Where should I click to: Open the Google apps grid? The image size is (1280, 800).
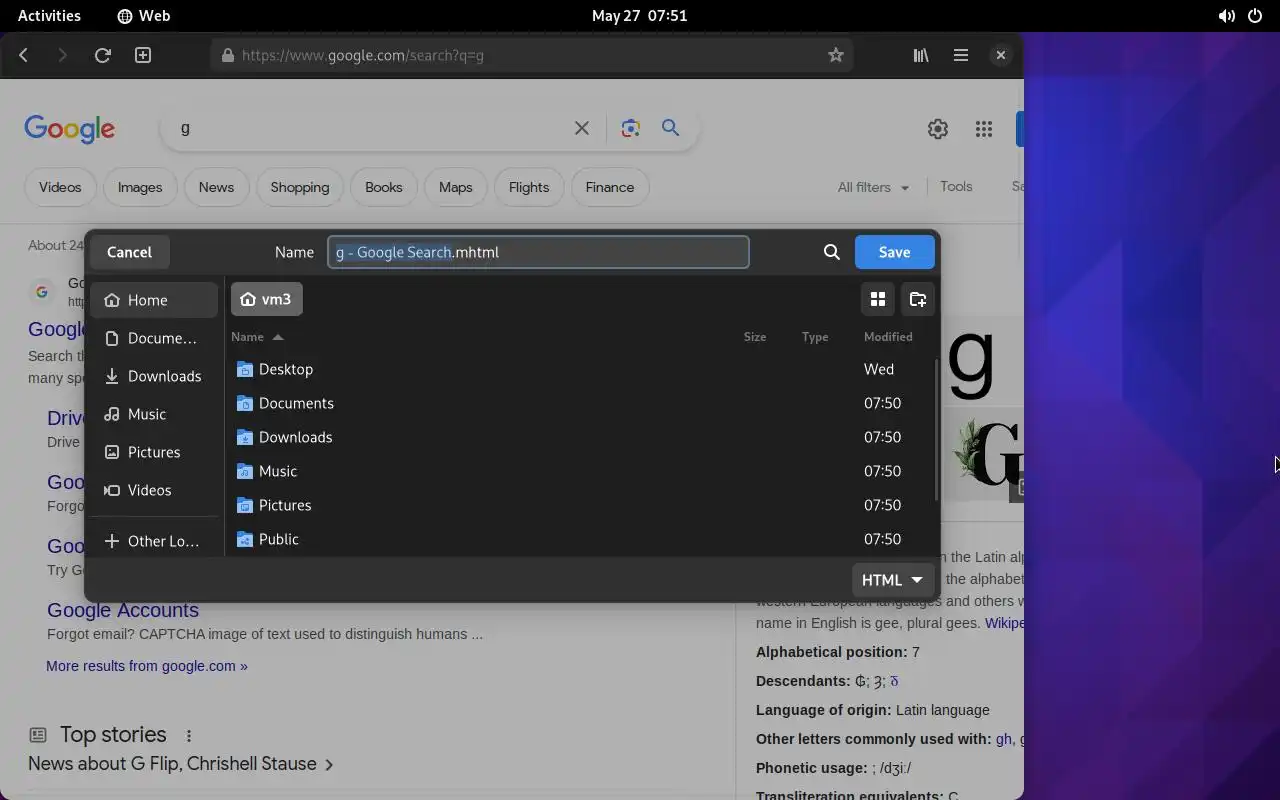984,129
